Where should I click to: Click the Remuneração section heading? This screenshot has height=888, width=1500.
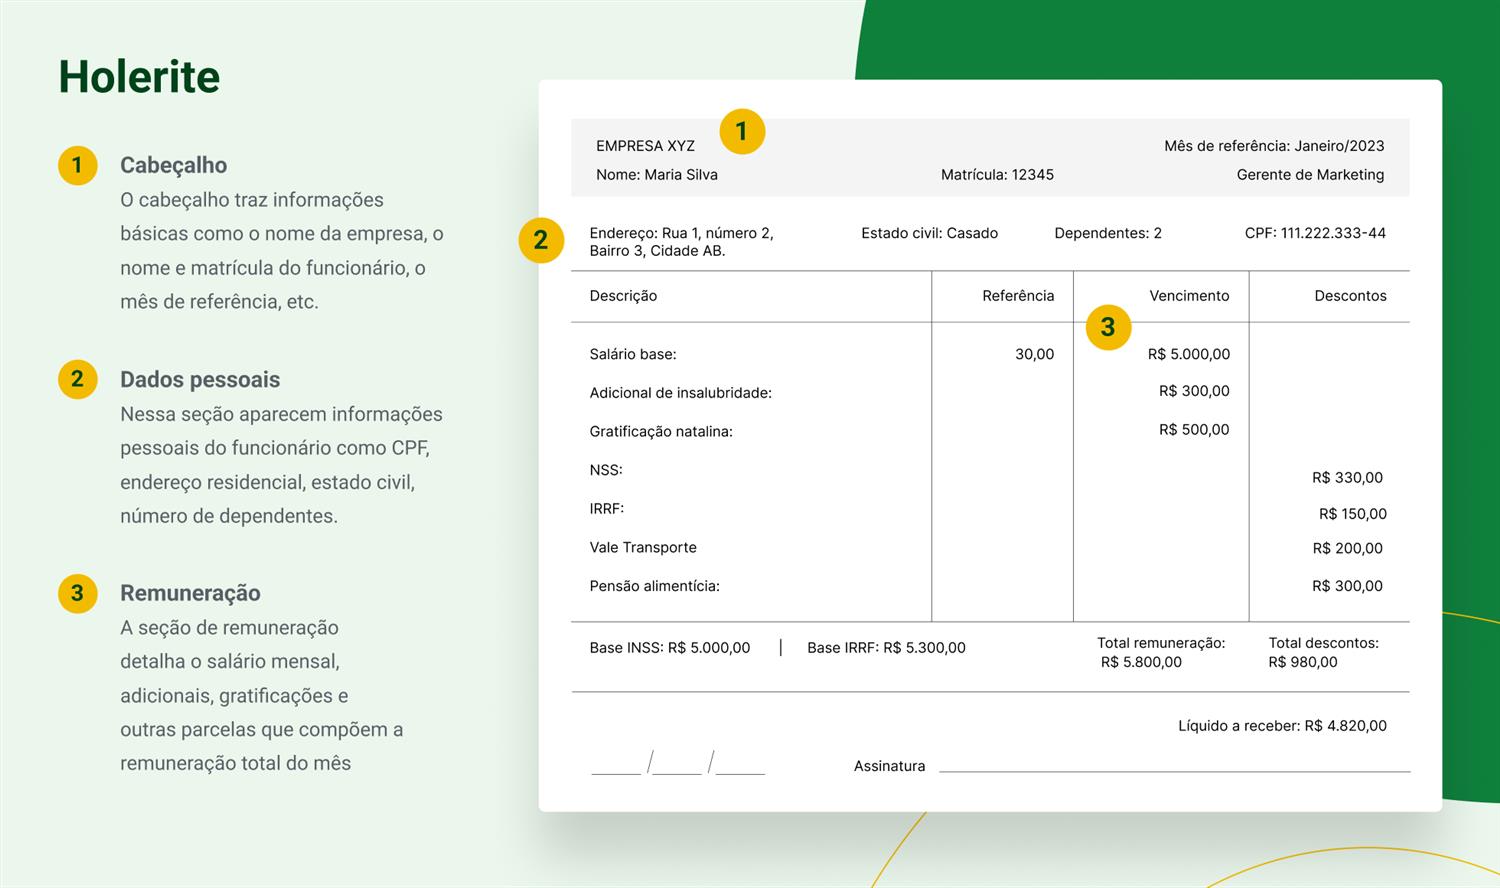pyautogui.click(x=190, y=593)
